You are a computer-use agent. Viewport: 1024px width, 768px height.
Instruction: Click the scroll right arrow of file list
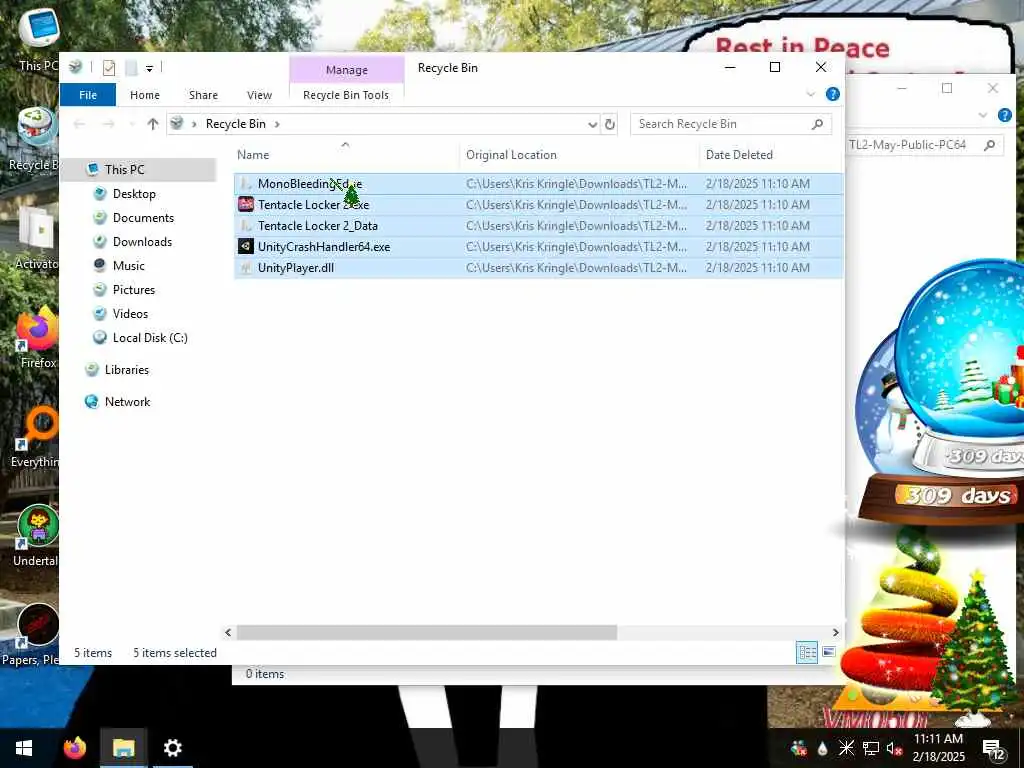[x=835, y=632]
